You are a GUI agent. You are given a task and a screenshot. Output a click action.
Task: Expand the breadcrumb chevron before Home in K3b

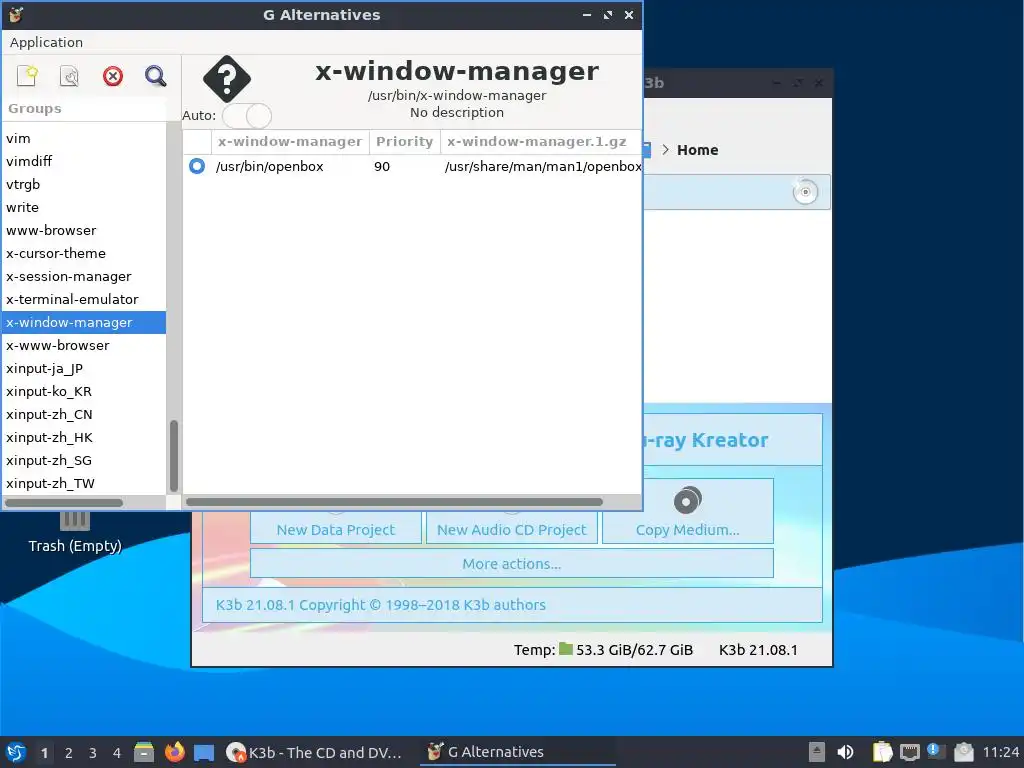[x=665, y=150]
